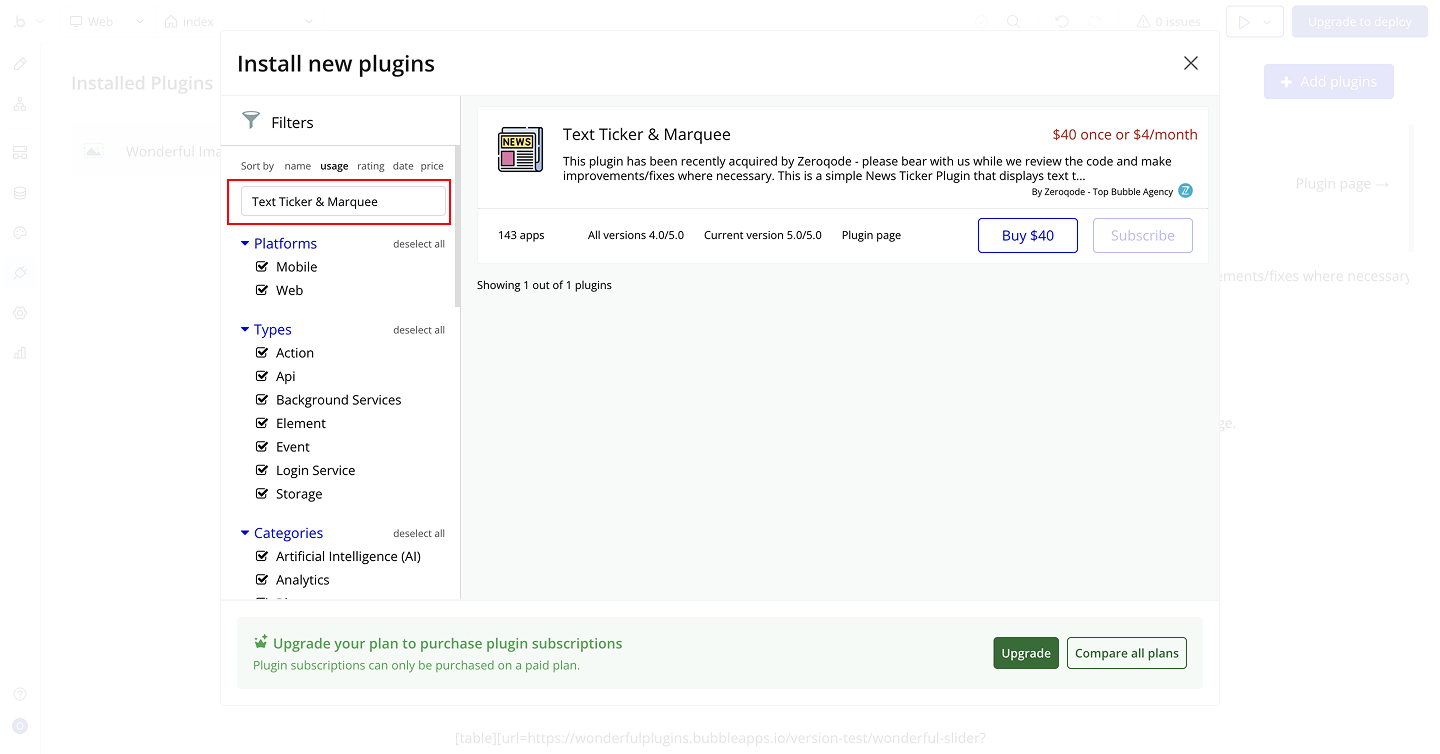The image size is (1440, 754).
Task: Open the Logs bar-chart icon in sidebar
Action: [x=20, y=353]
